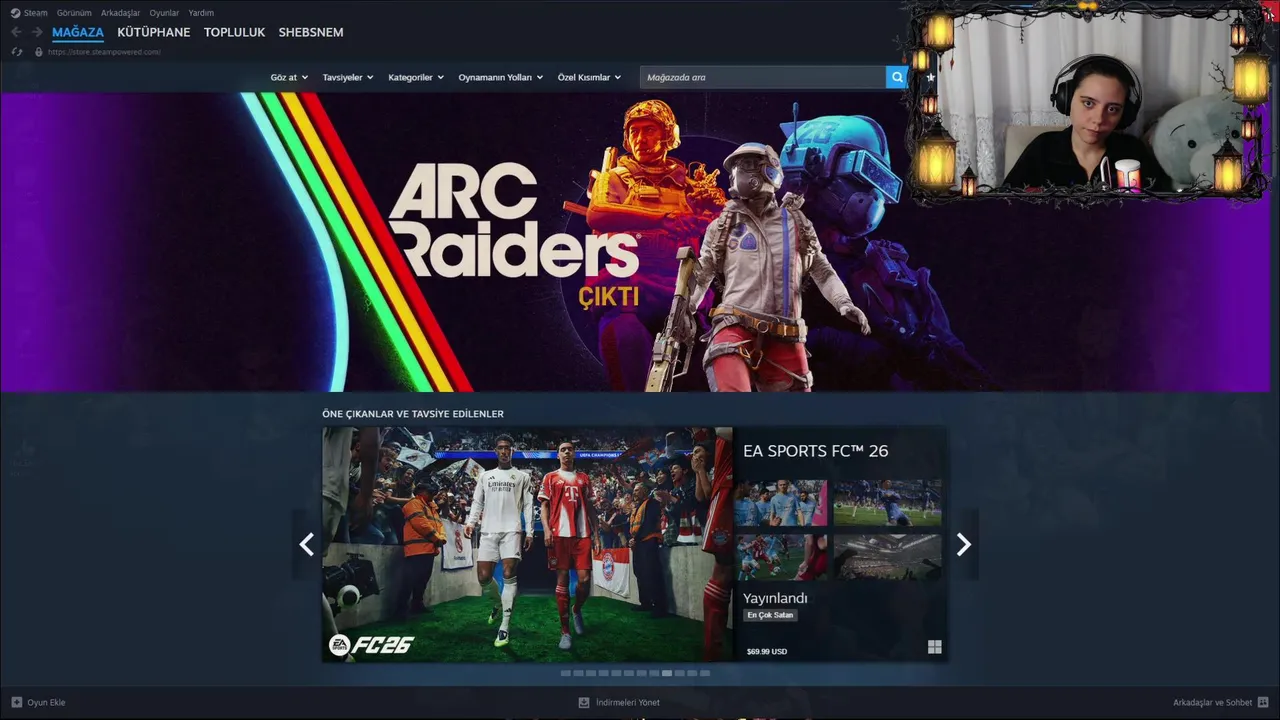Click the EA SPORTS FC 26 title
Viewport: 1280px width, 720px height.
click(815, 451)
